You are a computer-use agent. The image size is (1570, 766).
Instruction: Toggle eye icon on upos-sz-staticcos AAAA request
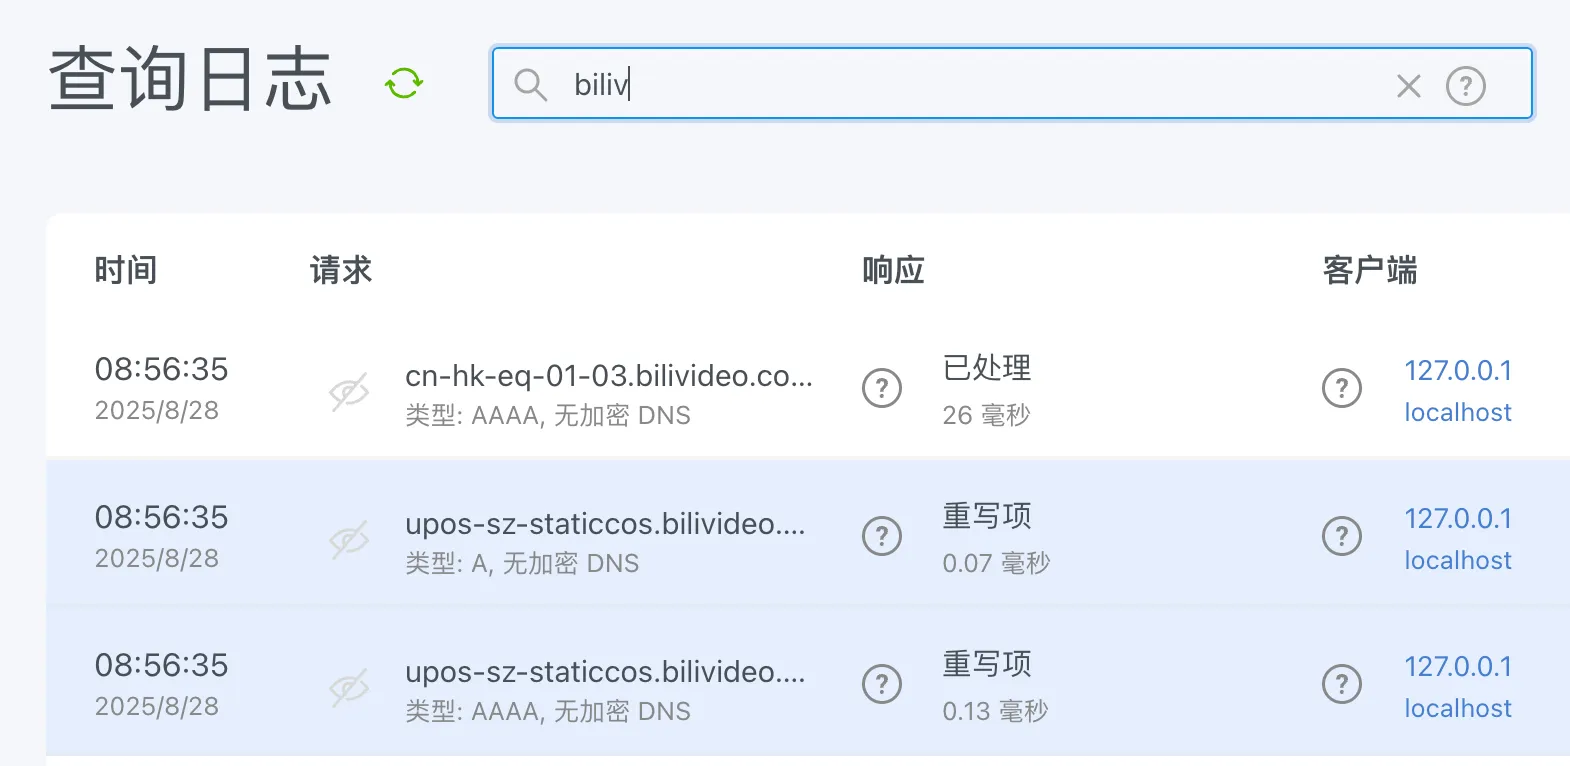point(349,687)
